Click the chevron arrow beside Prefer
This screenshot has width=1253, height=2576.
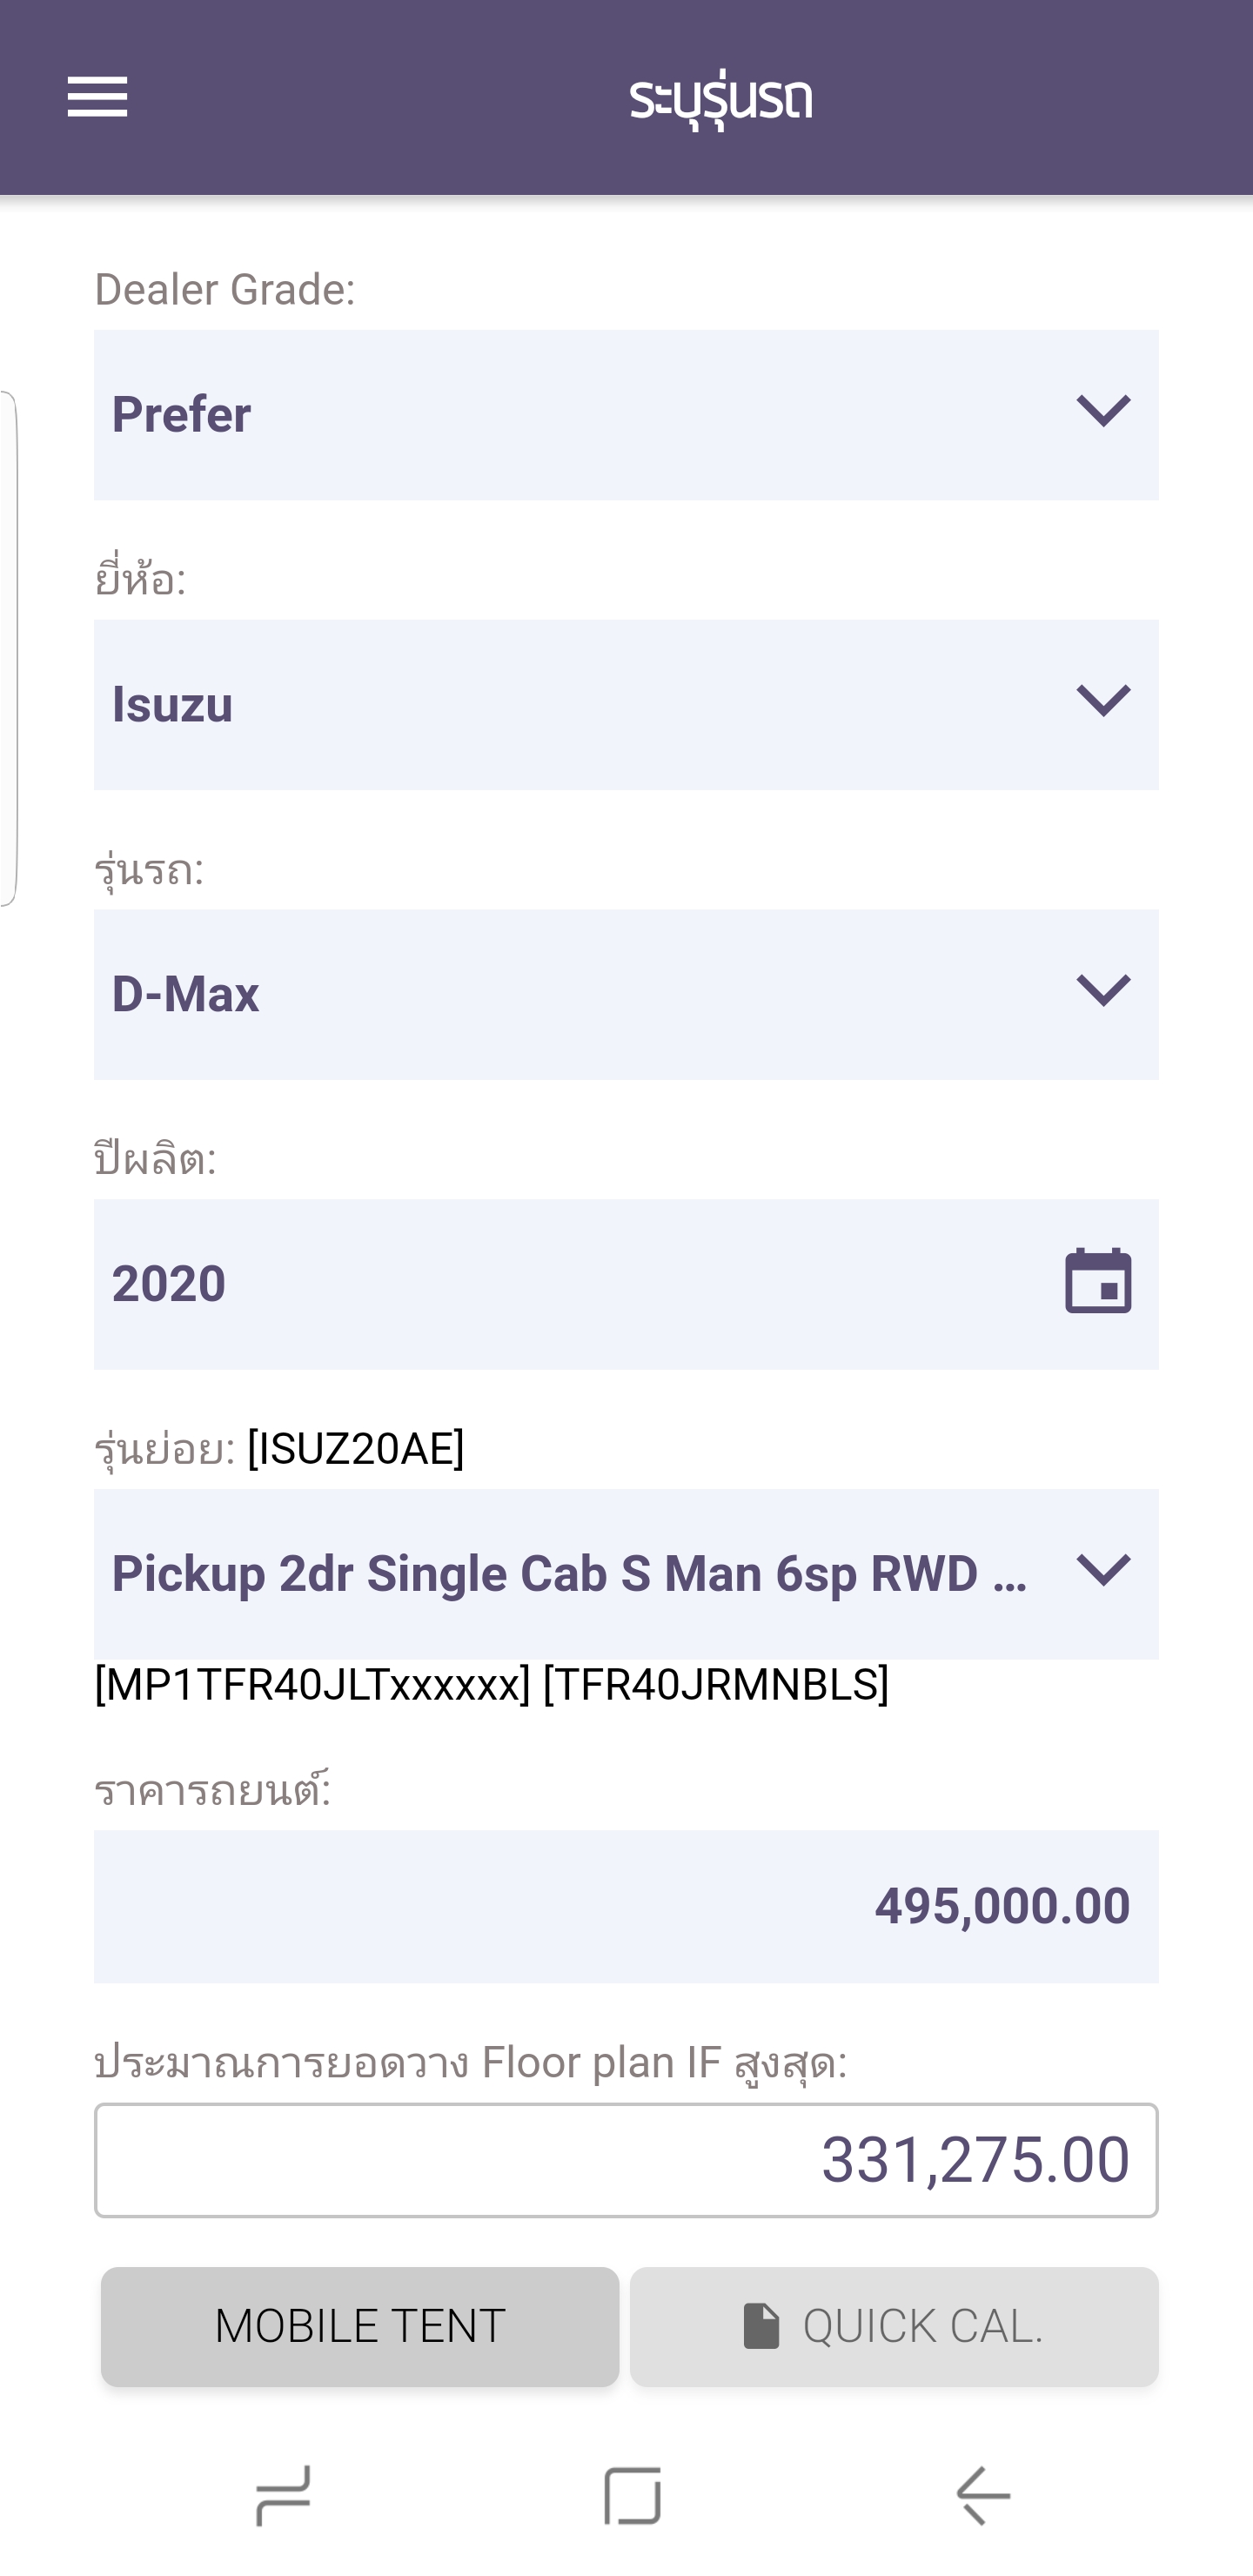pyautogui.click(x=1103, y=411)
